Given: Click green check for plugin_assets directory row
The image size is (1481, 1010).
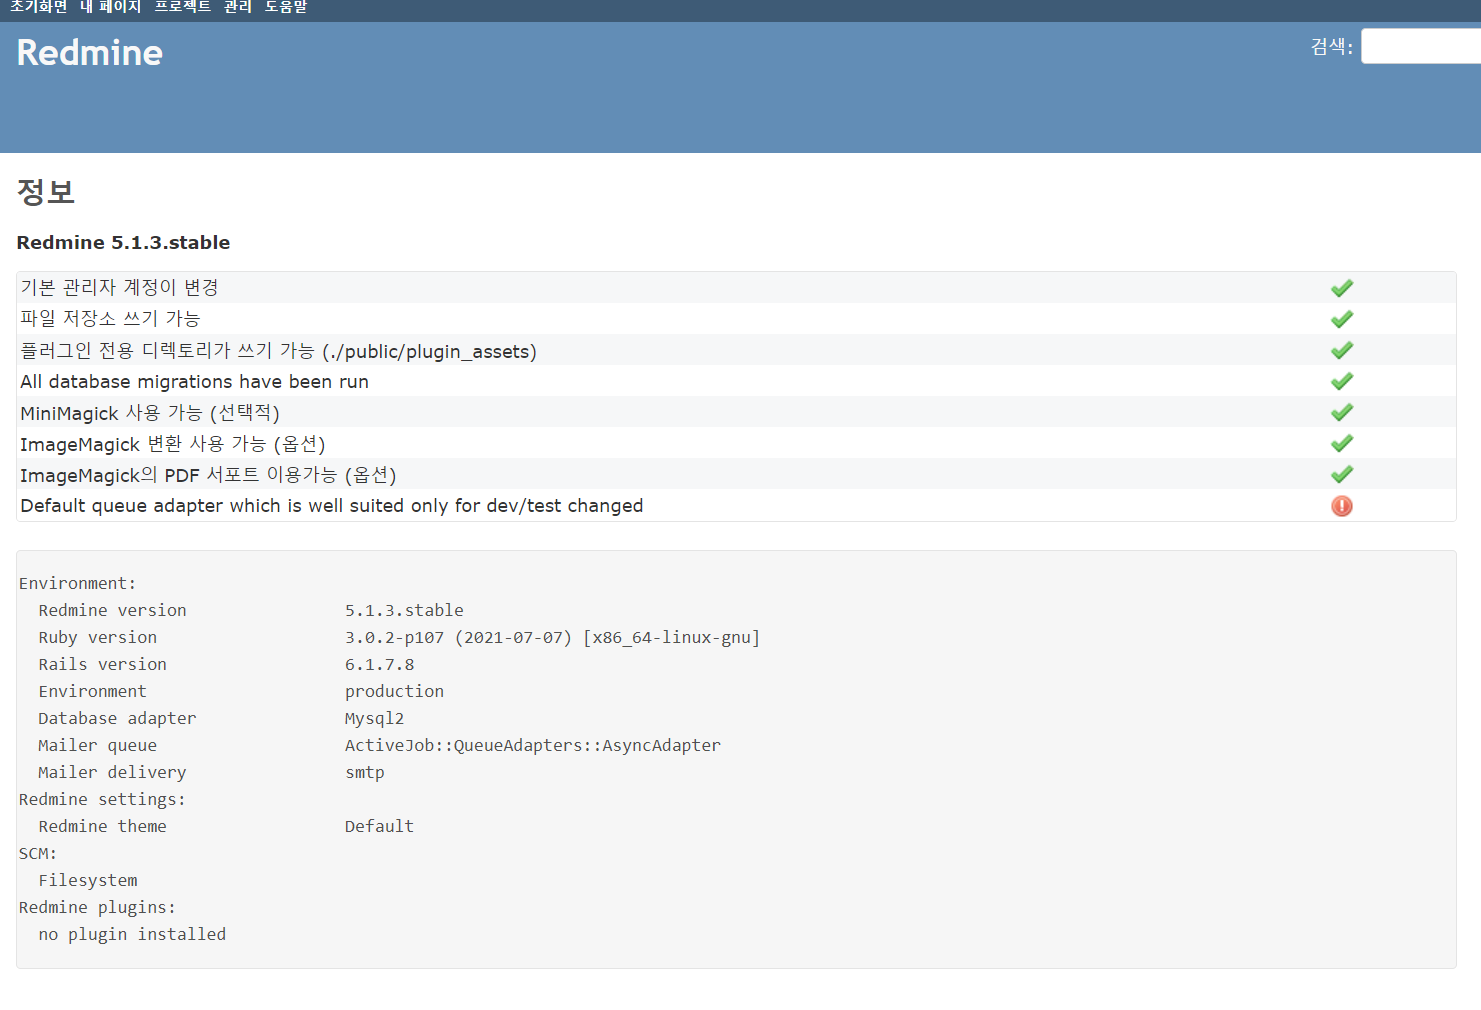Looking at the screenshot, I should coord(1342,350).
